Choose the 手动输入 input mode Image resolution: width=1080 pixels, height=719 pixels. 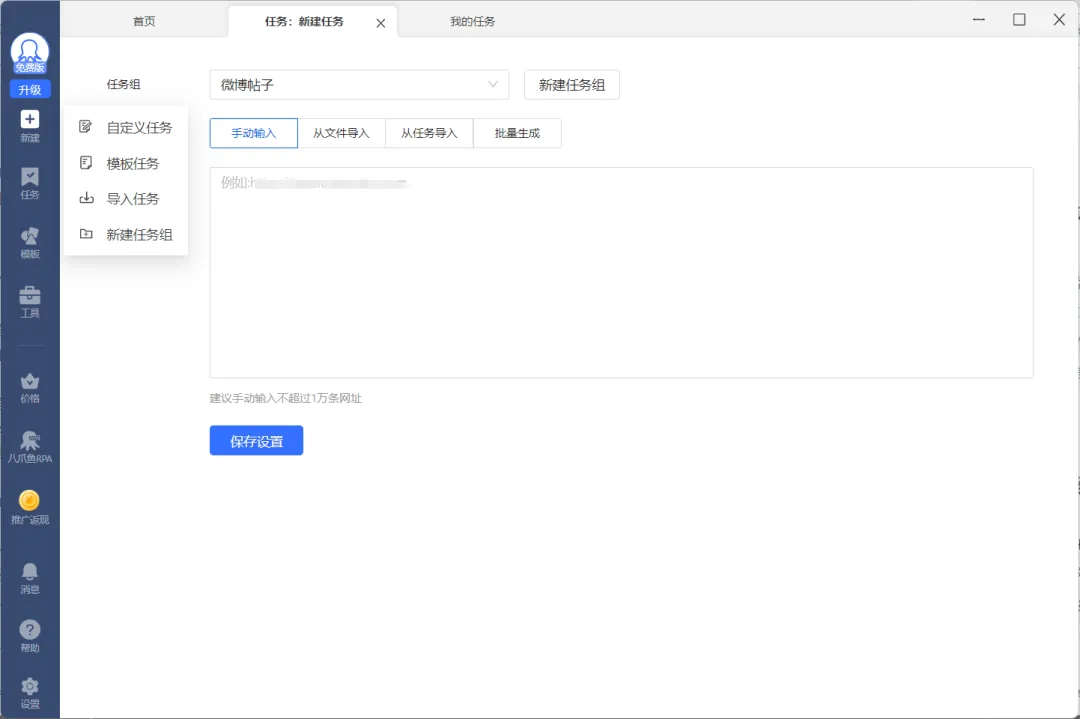coord(253,133)
